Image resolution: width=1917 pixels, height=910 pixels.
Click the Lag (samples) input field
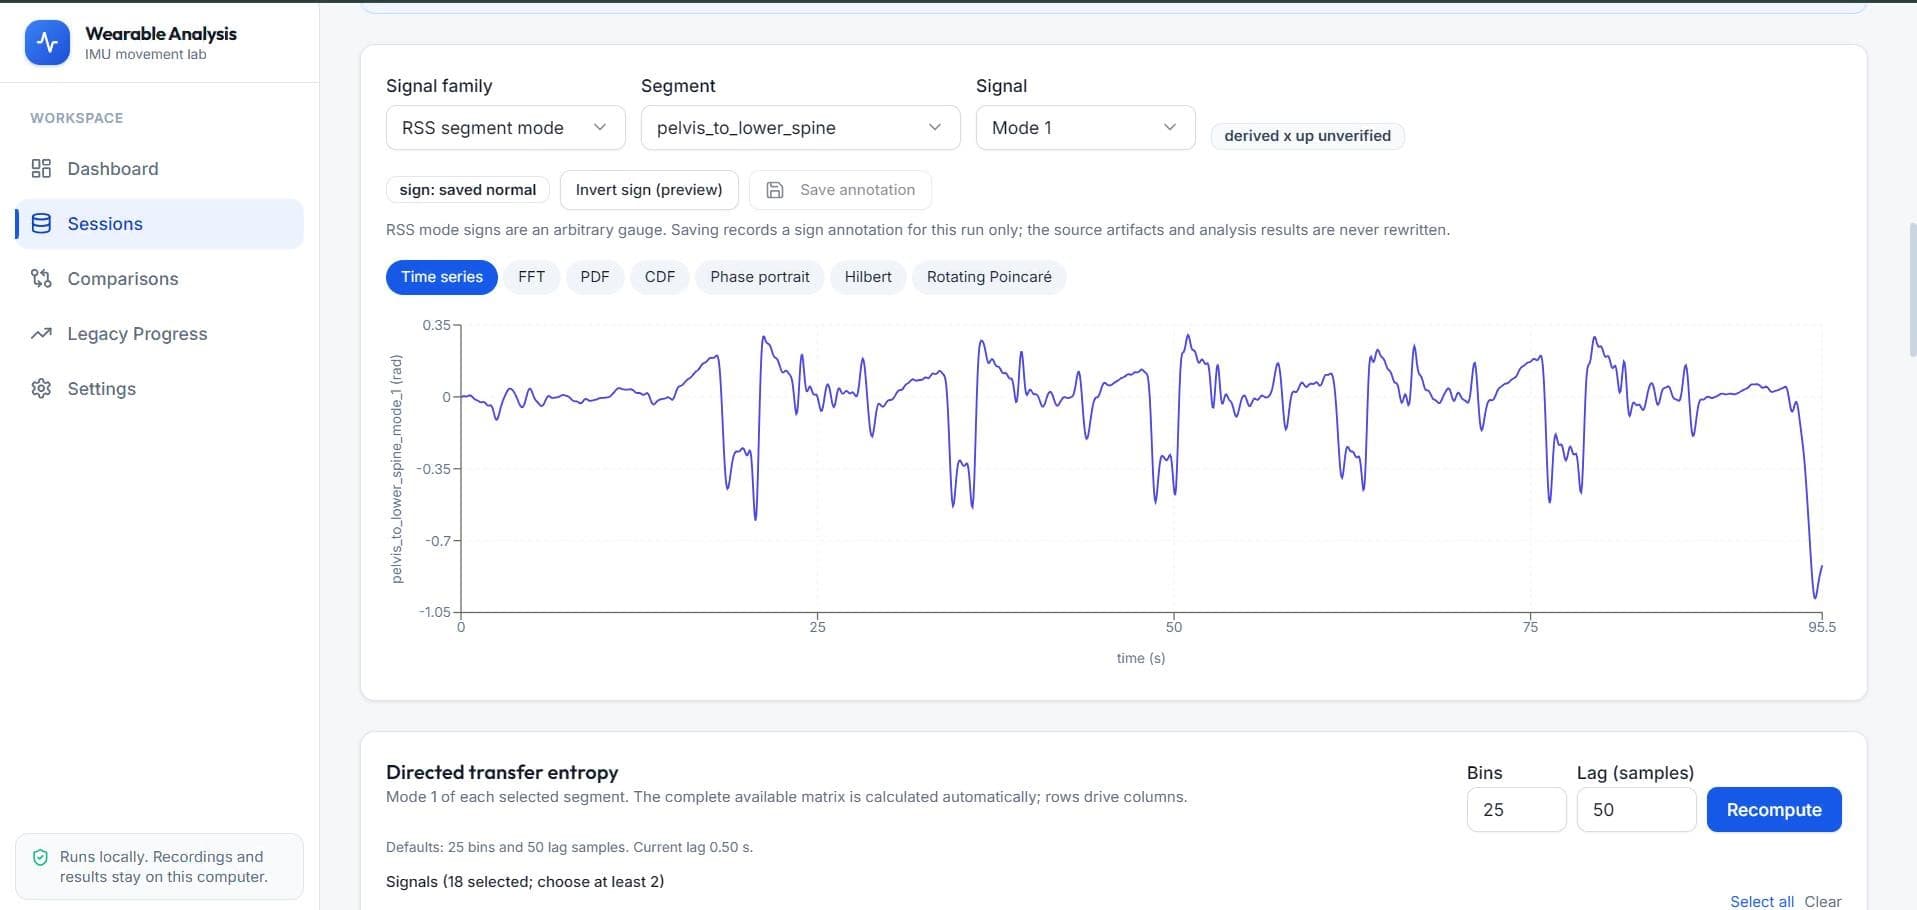1636,810
